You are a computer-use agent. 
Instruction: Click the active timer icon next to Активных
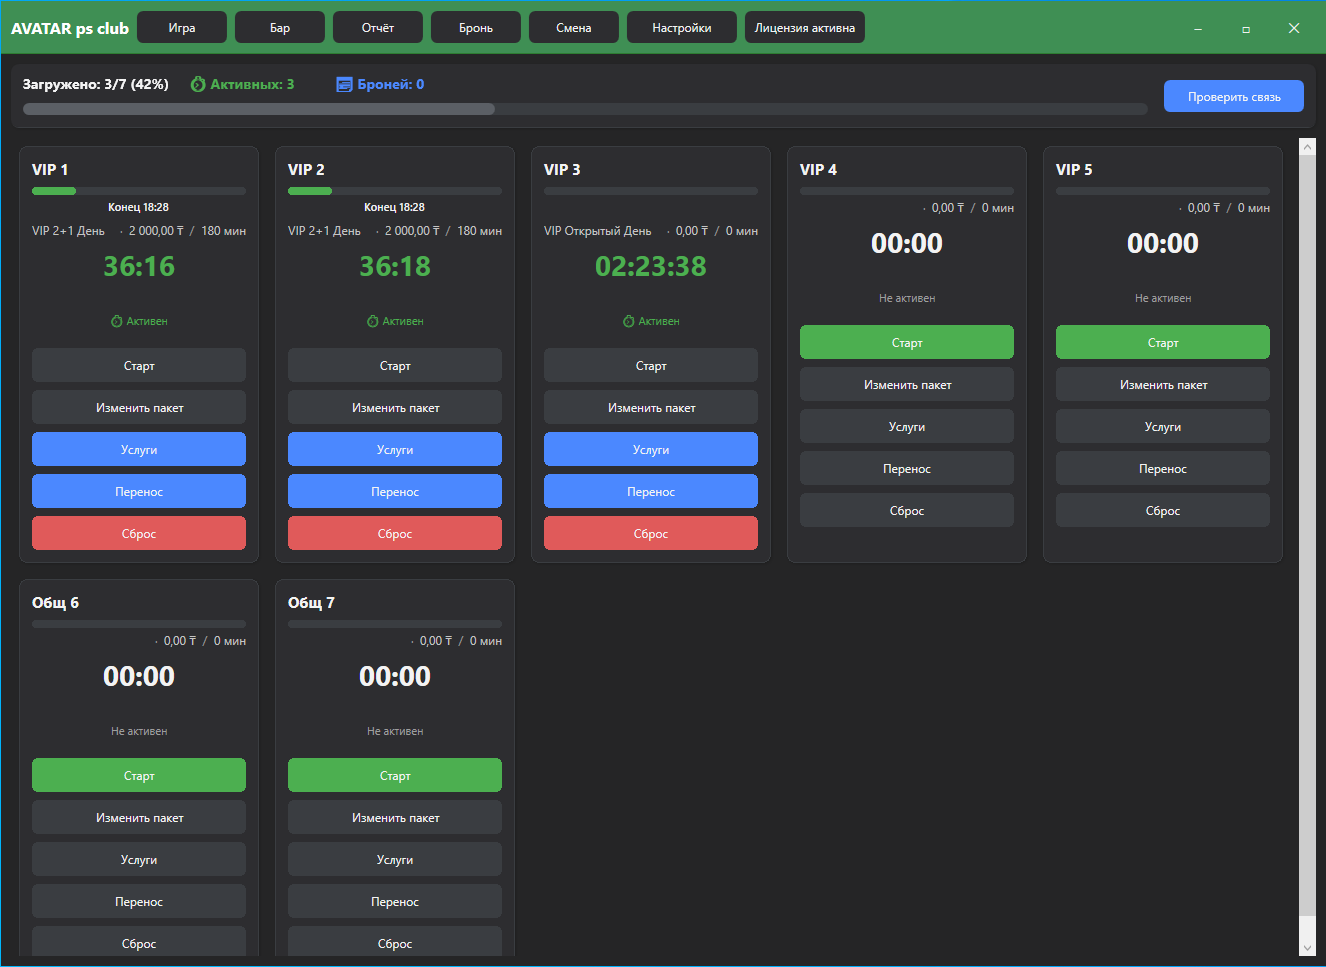198,85
